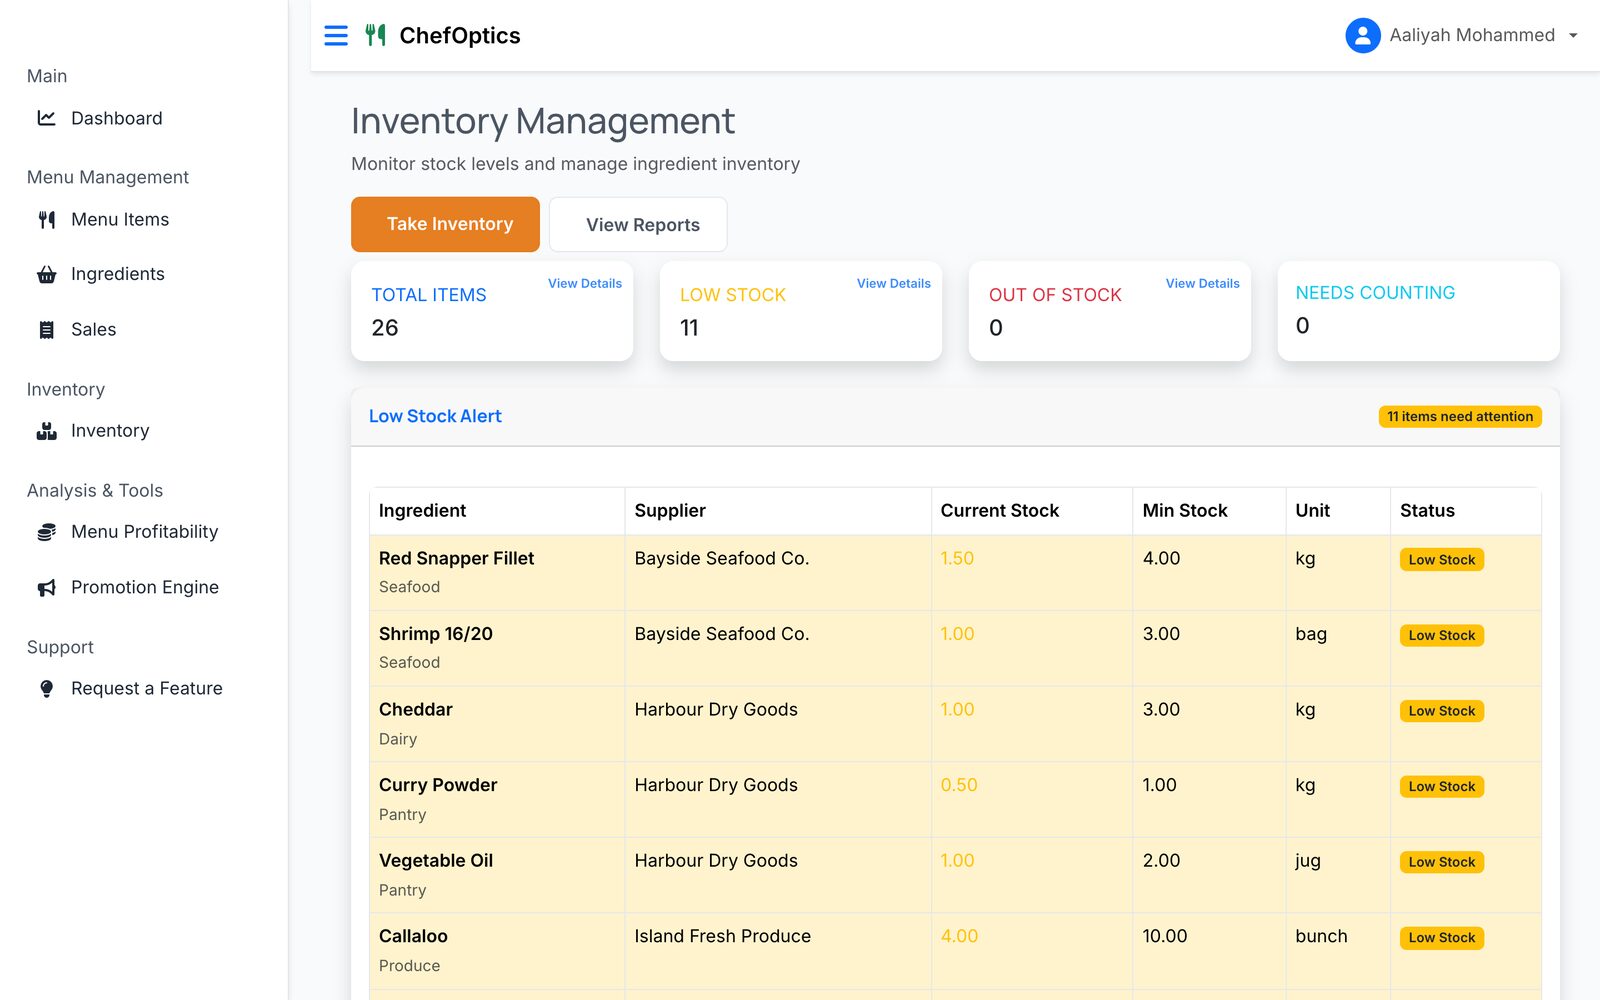Click the ChefOptics brand name
Screen dimensions: 1600x1000
460,36
